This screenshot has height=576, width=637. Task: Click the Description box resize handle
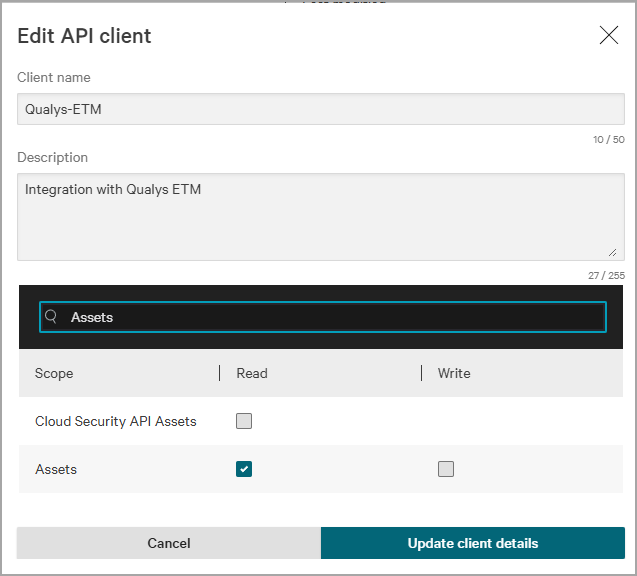tap(611, 254)
